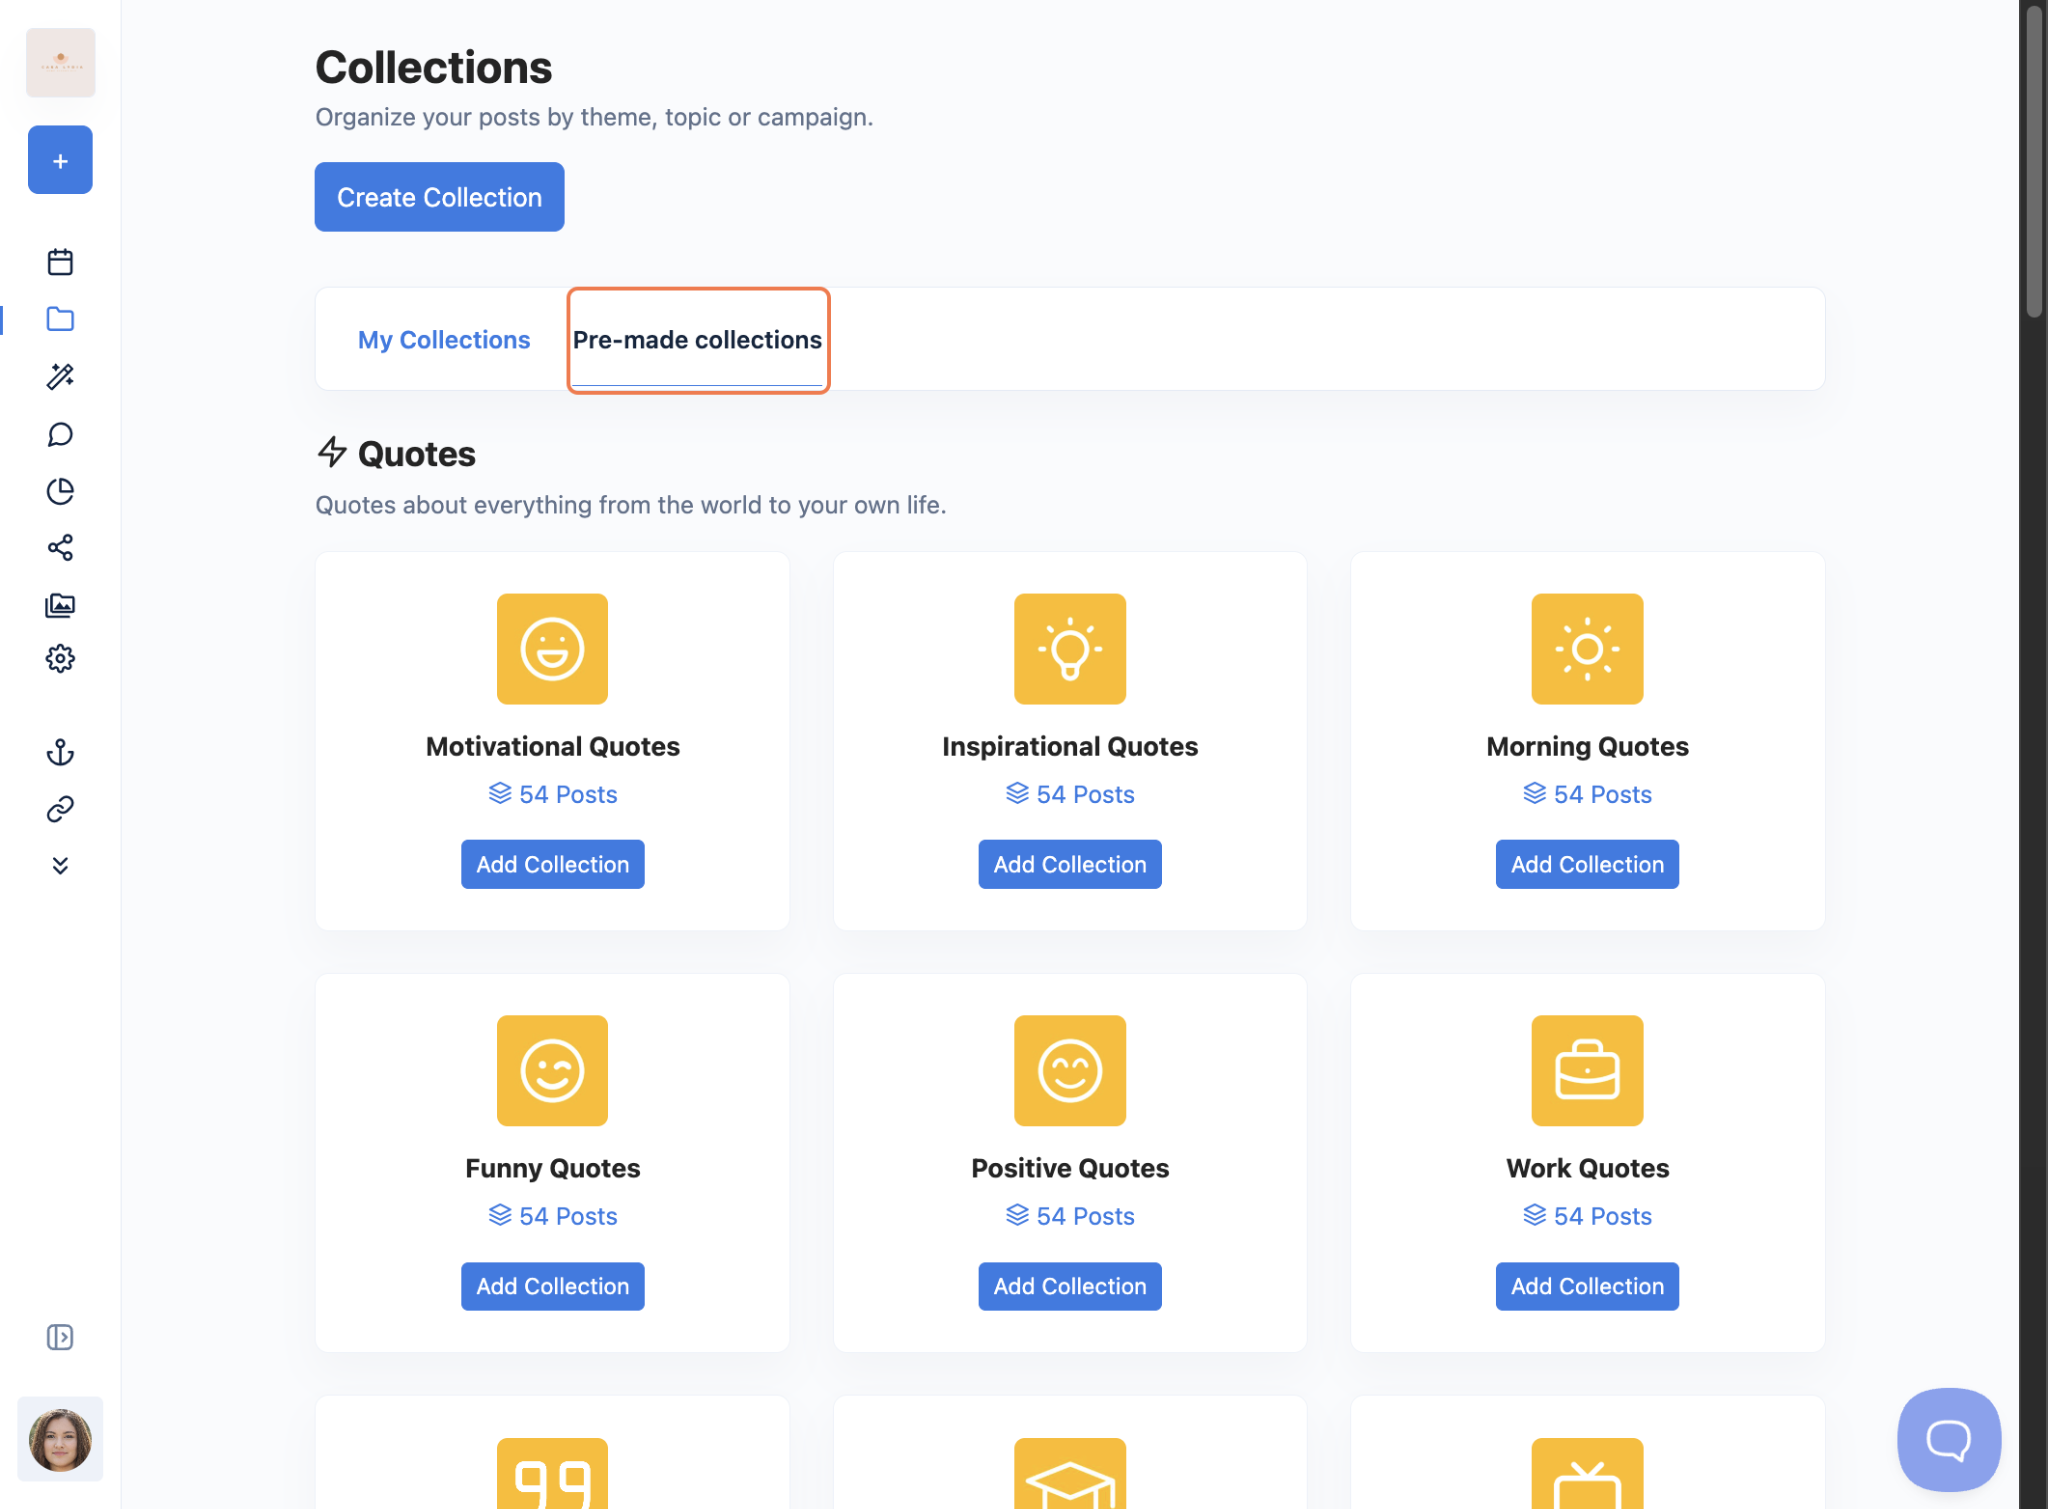Expand more items with double chevron
This screenshot has width=2048, height=1509.
click(60, 866)
